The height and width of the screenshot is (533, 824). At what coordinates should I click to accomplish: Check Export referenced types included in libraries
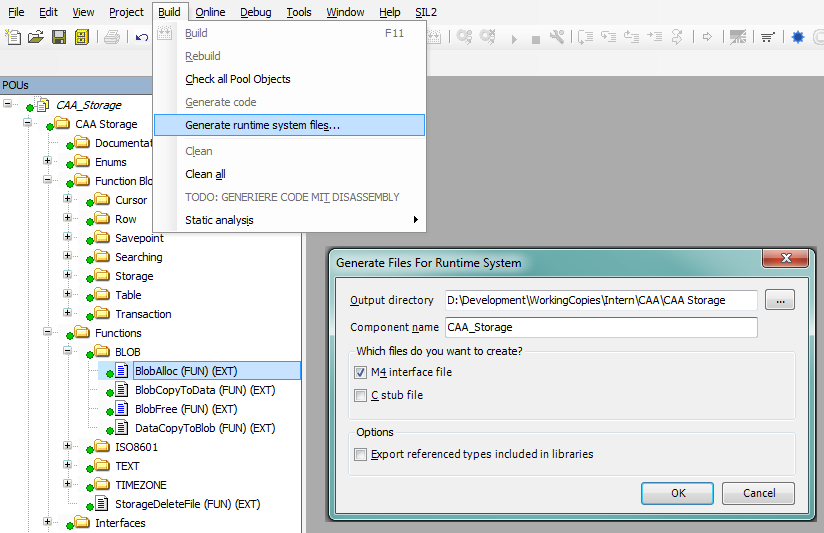(x=360, y=454)
